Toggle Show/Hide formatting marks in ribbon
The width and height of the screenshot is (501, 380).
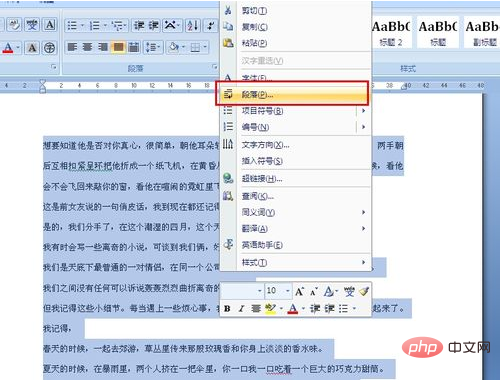click(210, 25)
